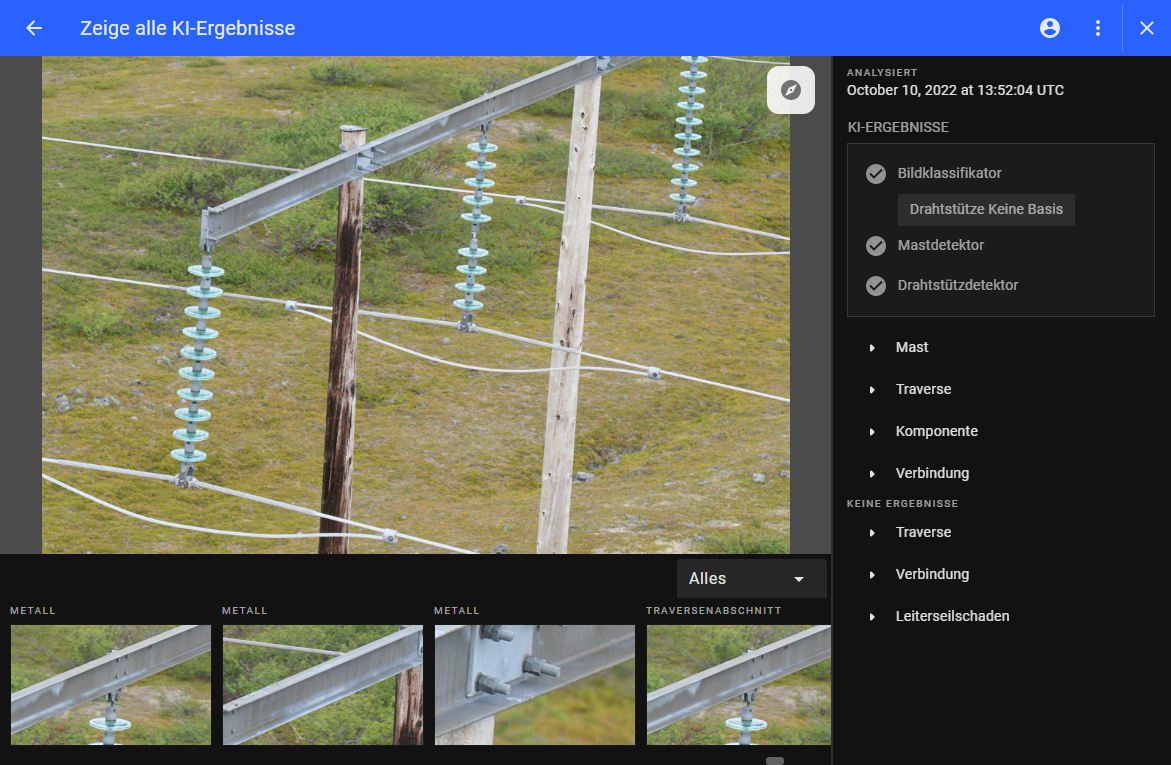
Task: Expand Verbindung under KI-Ergebnisse
Action: pos(873,474)
